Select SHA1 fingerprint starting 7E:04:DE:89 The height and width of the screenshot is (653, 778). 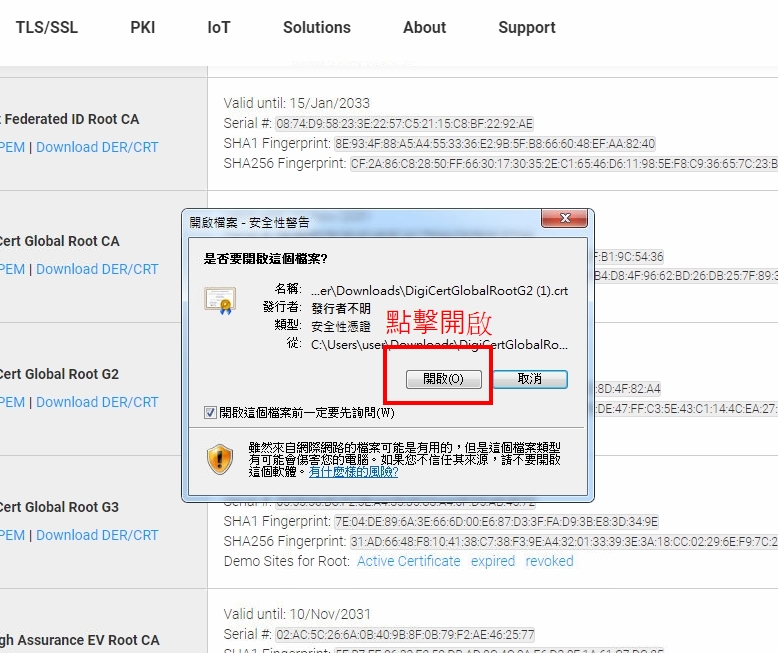click(496, 522)
